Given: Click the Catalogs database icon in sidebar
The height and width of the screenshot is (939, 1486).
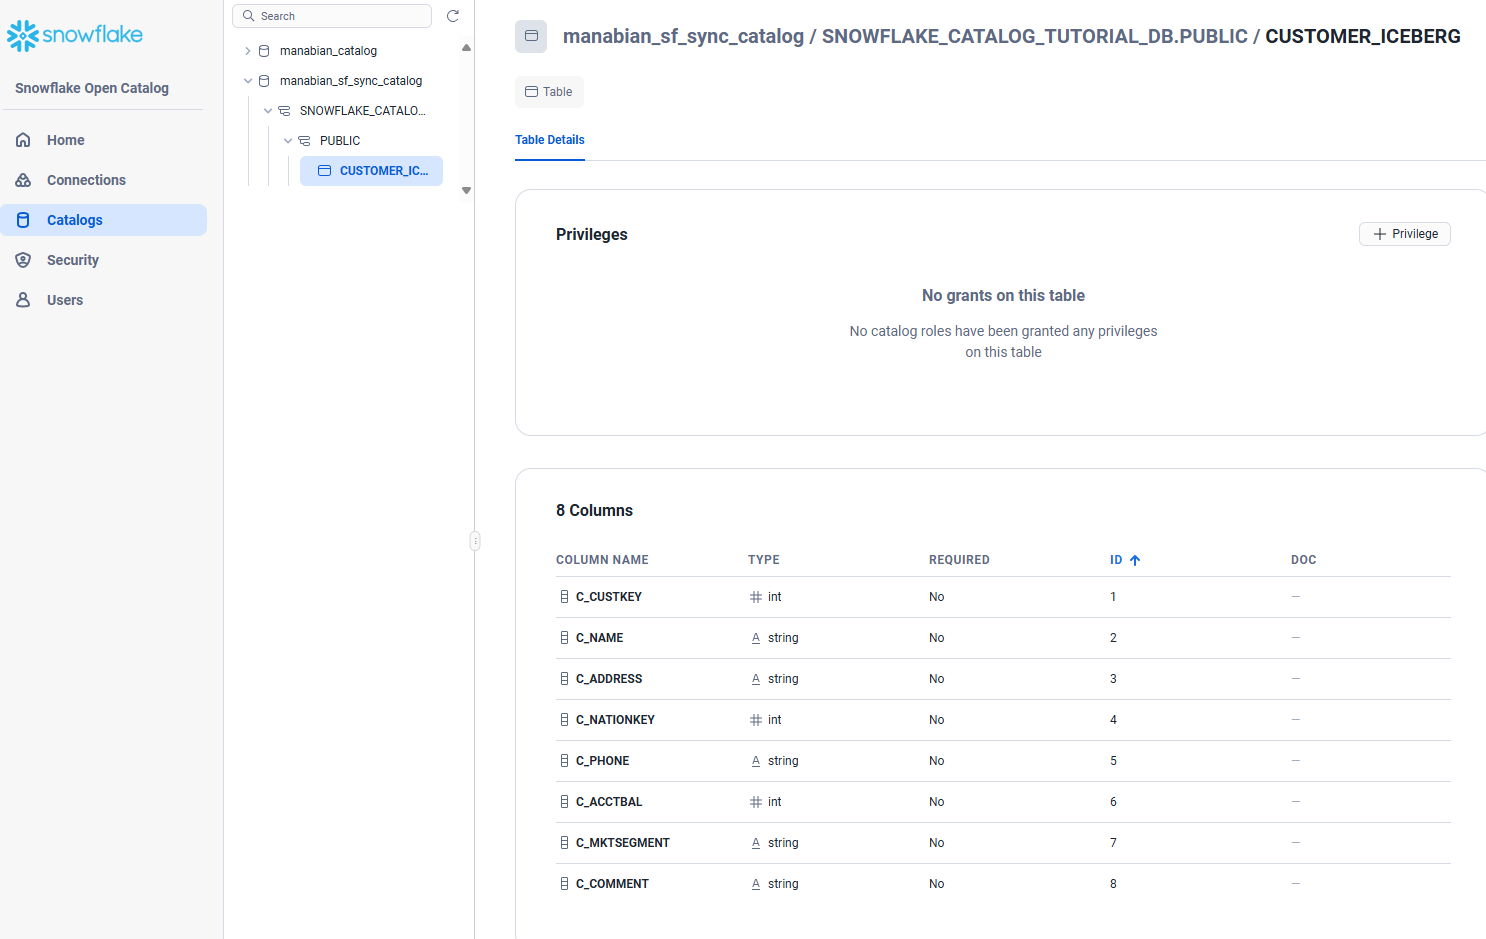Looking at the screenshot, I should pyautogui.click(x=23, y=220).
